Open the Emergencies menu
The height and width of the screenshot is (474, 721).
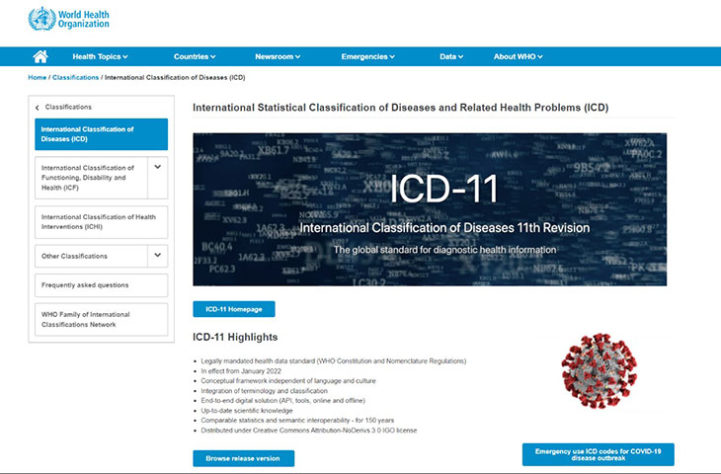click(x=368, y=57)
